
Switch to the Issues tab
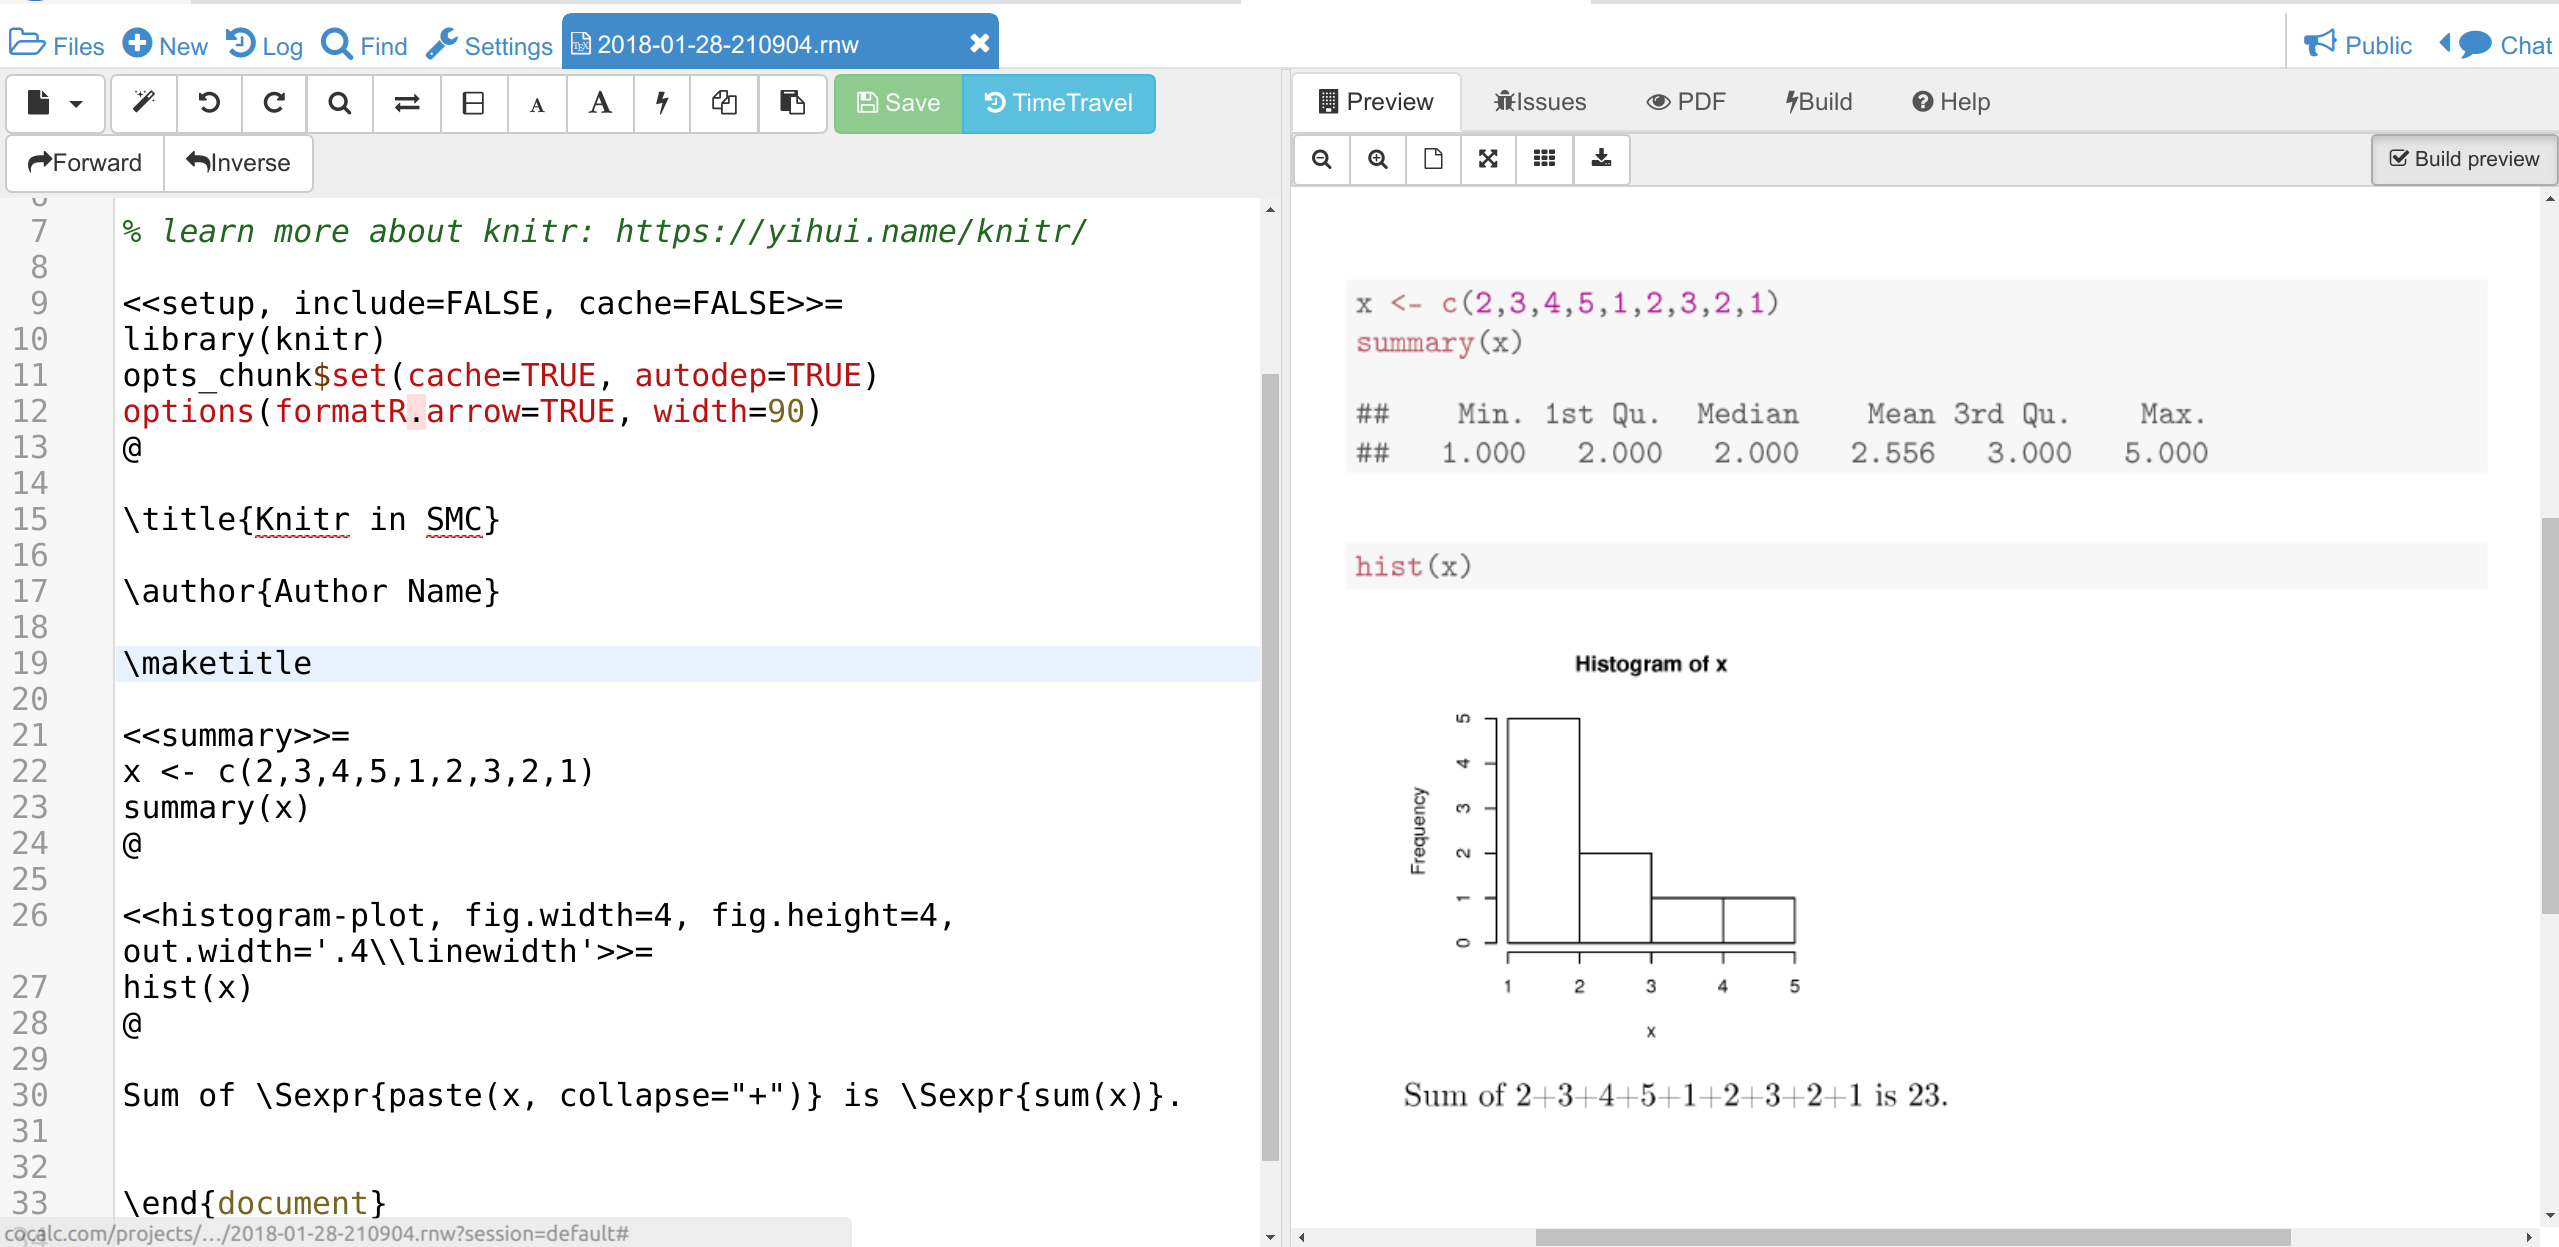pos(1540,102)
